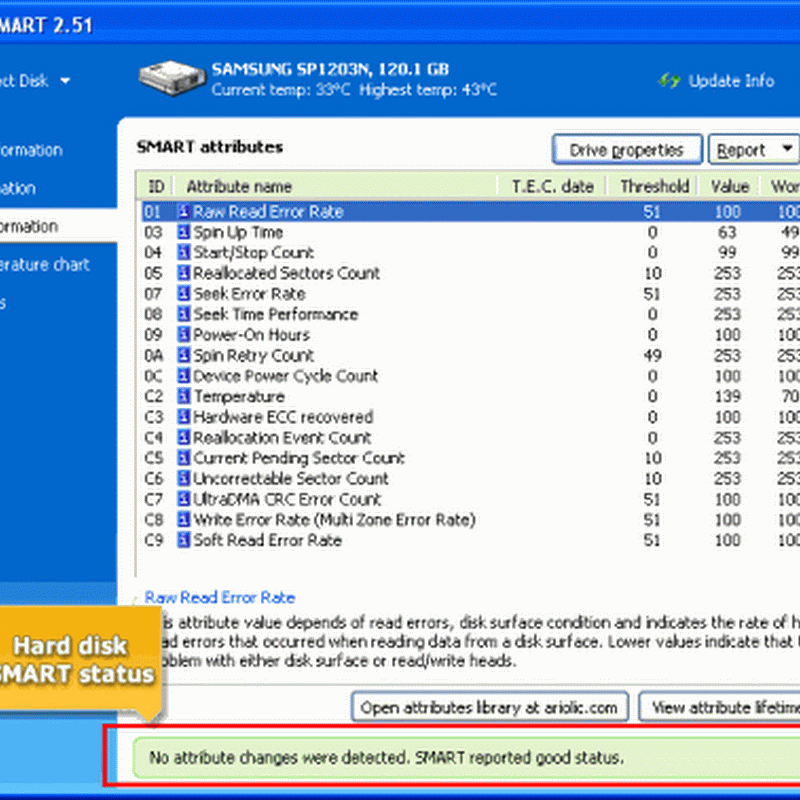Click the hard disk drive icon
800x800 pixels.
tap(170, 80)
